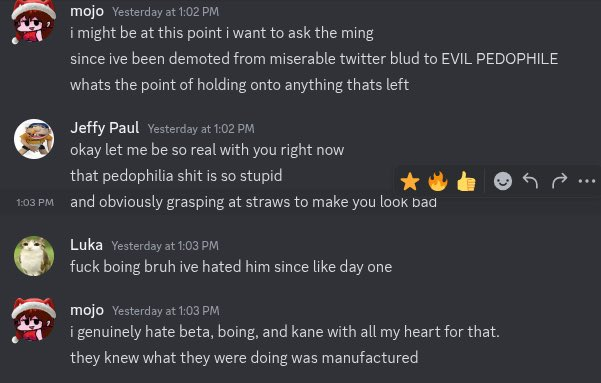Click Jeffy Paul's Yesterday at 1:02 PM timestamp
This screenshot has width=601, height=383.
point(201,129)
